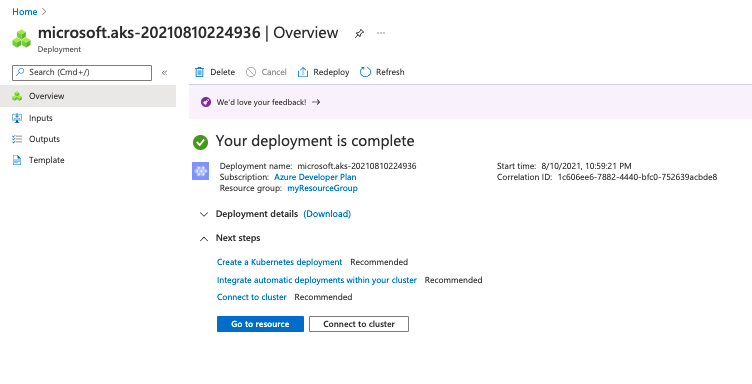This screenshot has width=752, height=384.
Task: Click the Go to resource button
Action: 260,324
